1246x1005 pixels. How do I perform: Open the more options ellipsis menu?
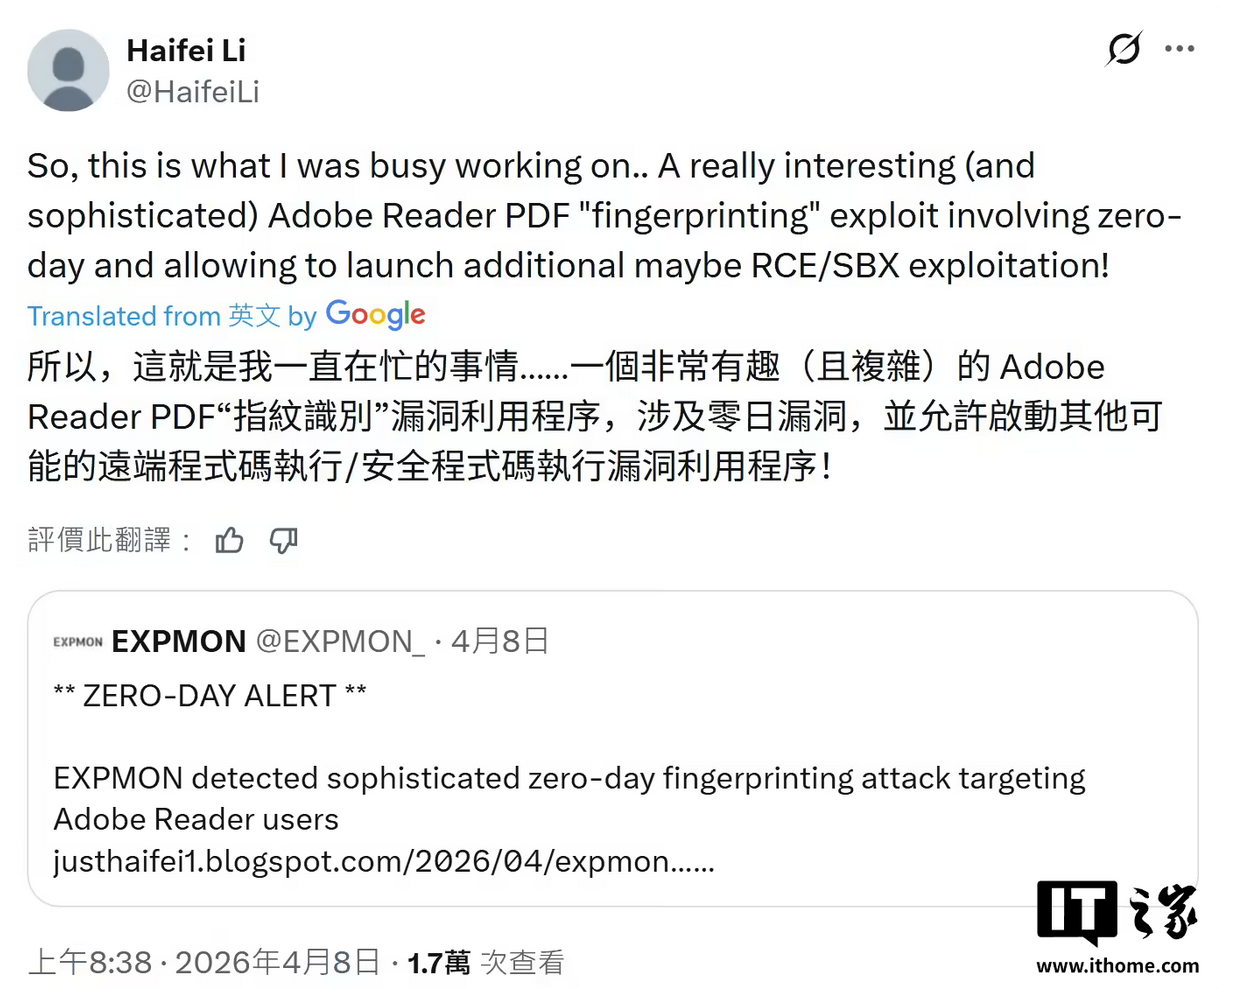pos(1181,47)
